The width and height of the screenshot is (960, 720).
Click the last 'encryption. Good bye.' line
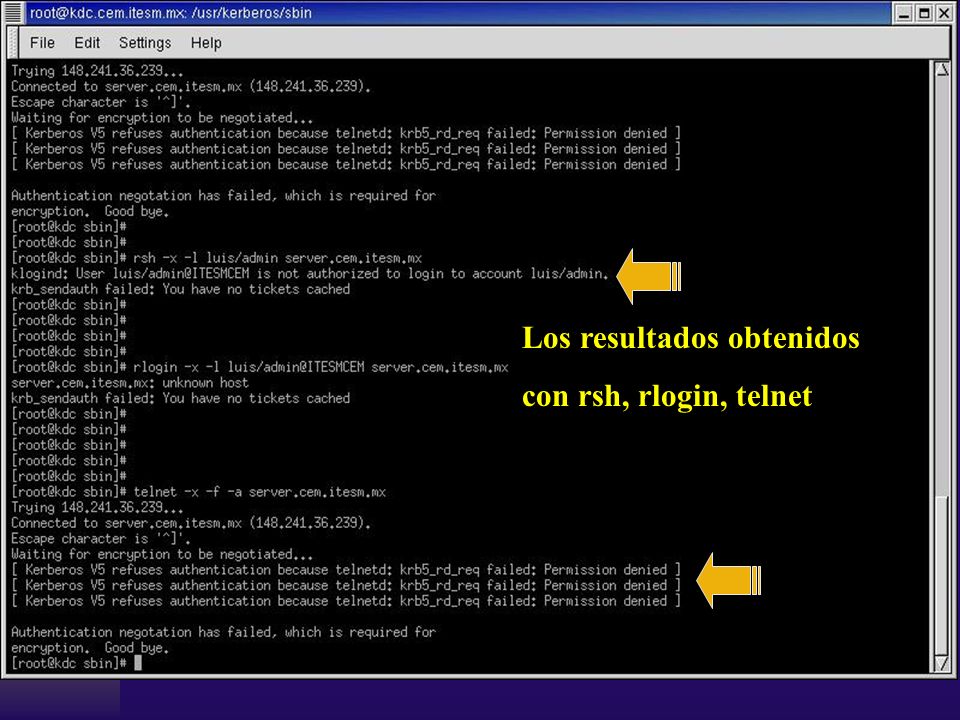pyautogui.click(x=90, y=648)
